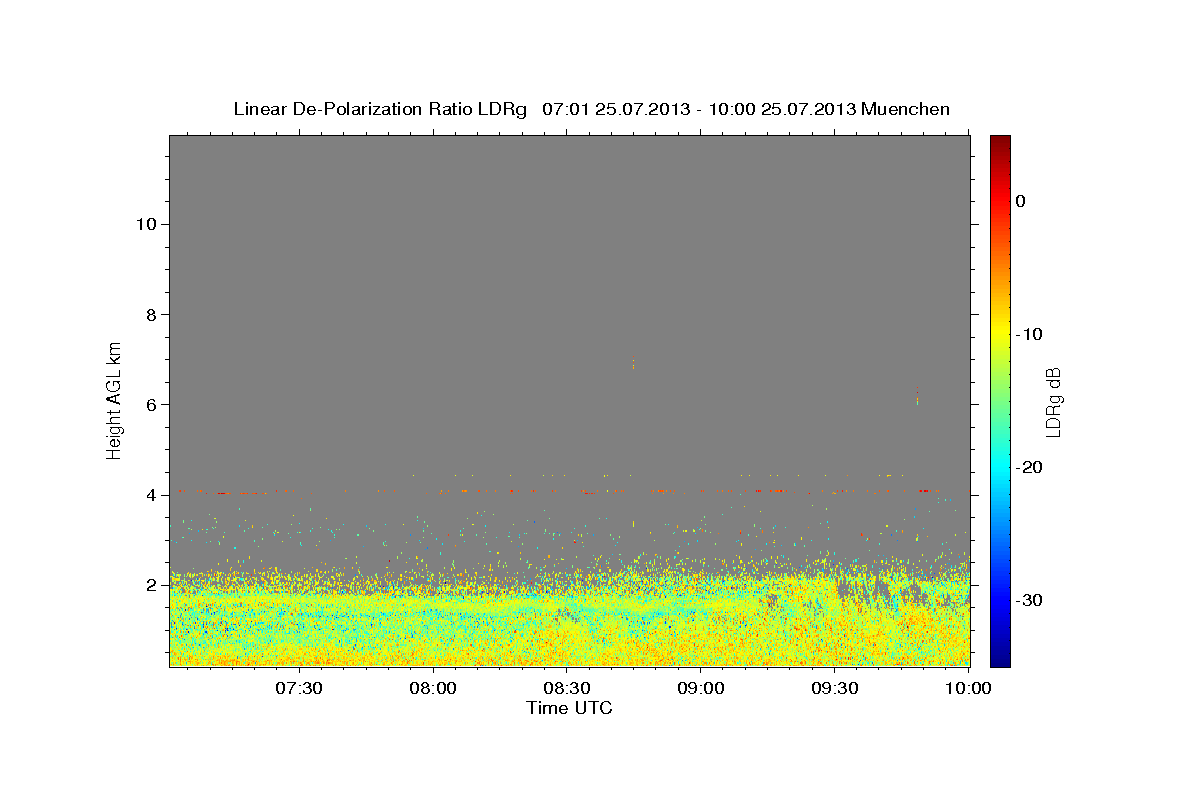Click the height axis label 6

[149, 405]
